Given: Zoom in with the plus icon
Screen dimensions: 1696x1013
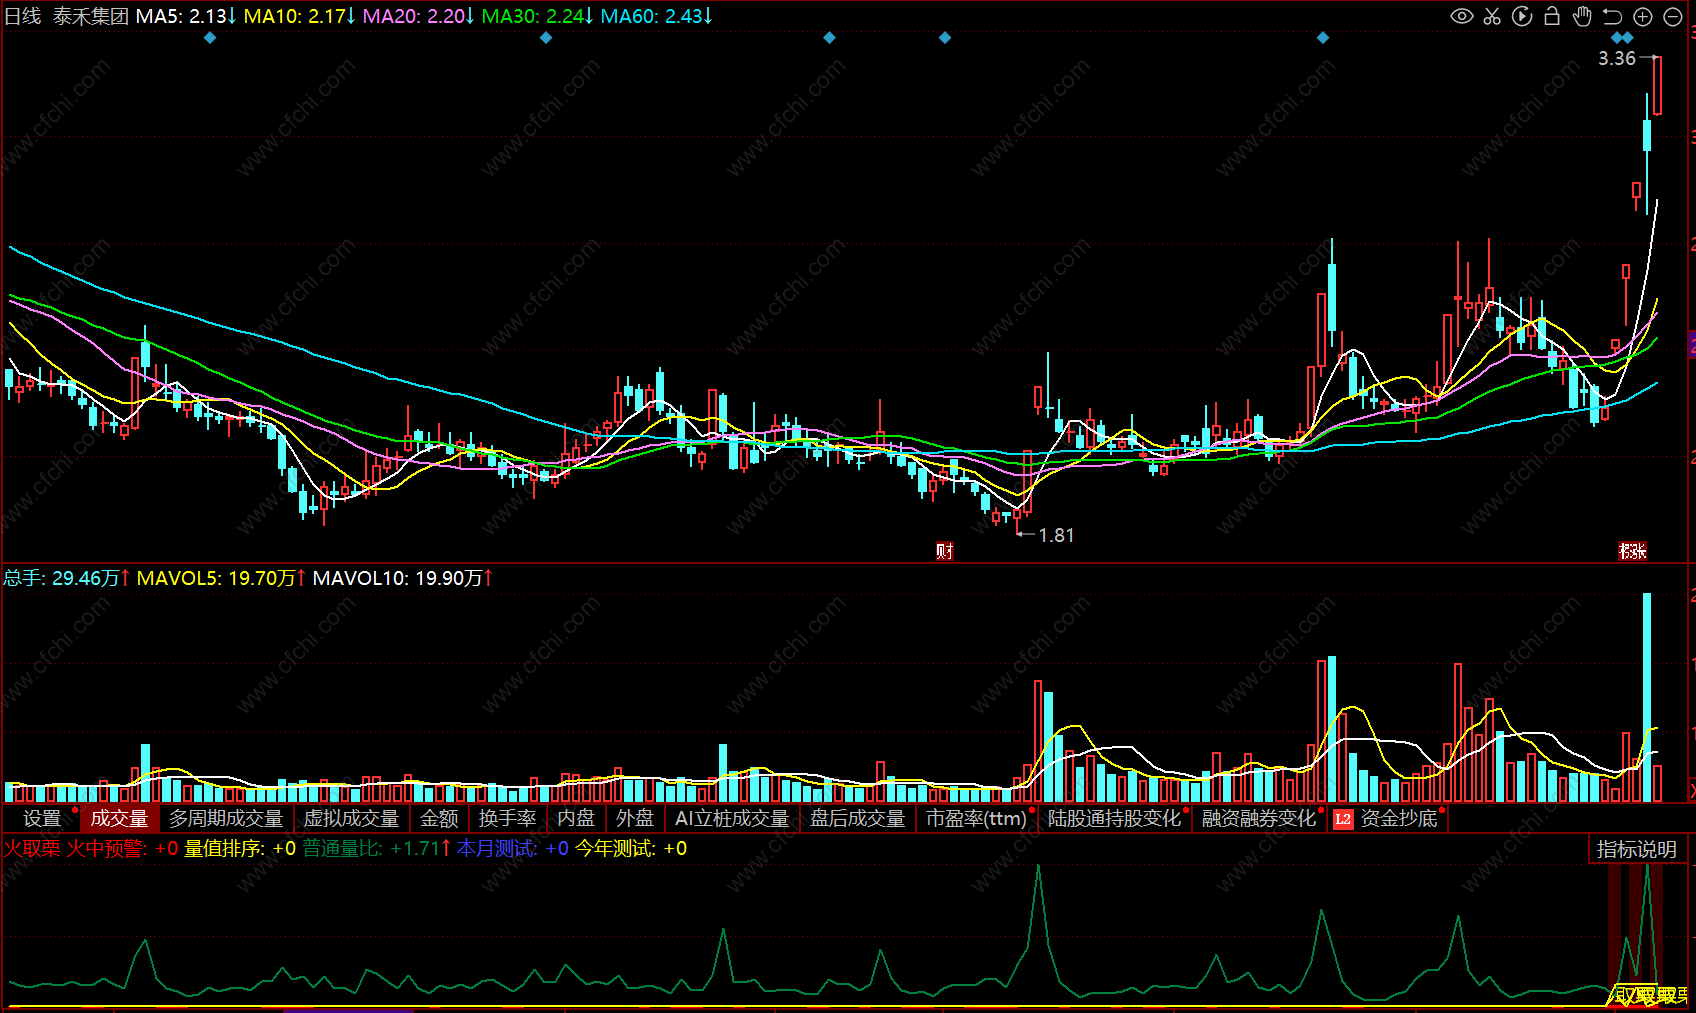Looking at the screenshot, I should (1642, 16).
